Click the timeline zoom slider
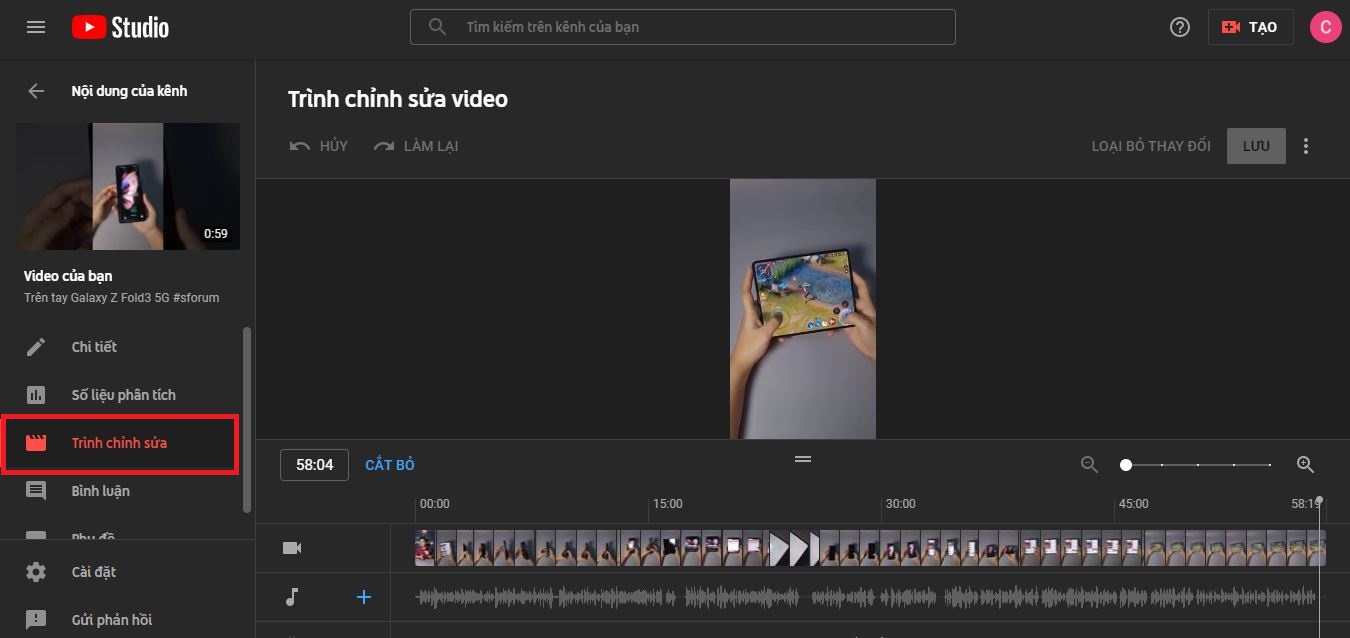This screenshot has height=638, width=1350. (1198, 465)
